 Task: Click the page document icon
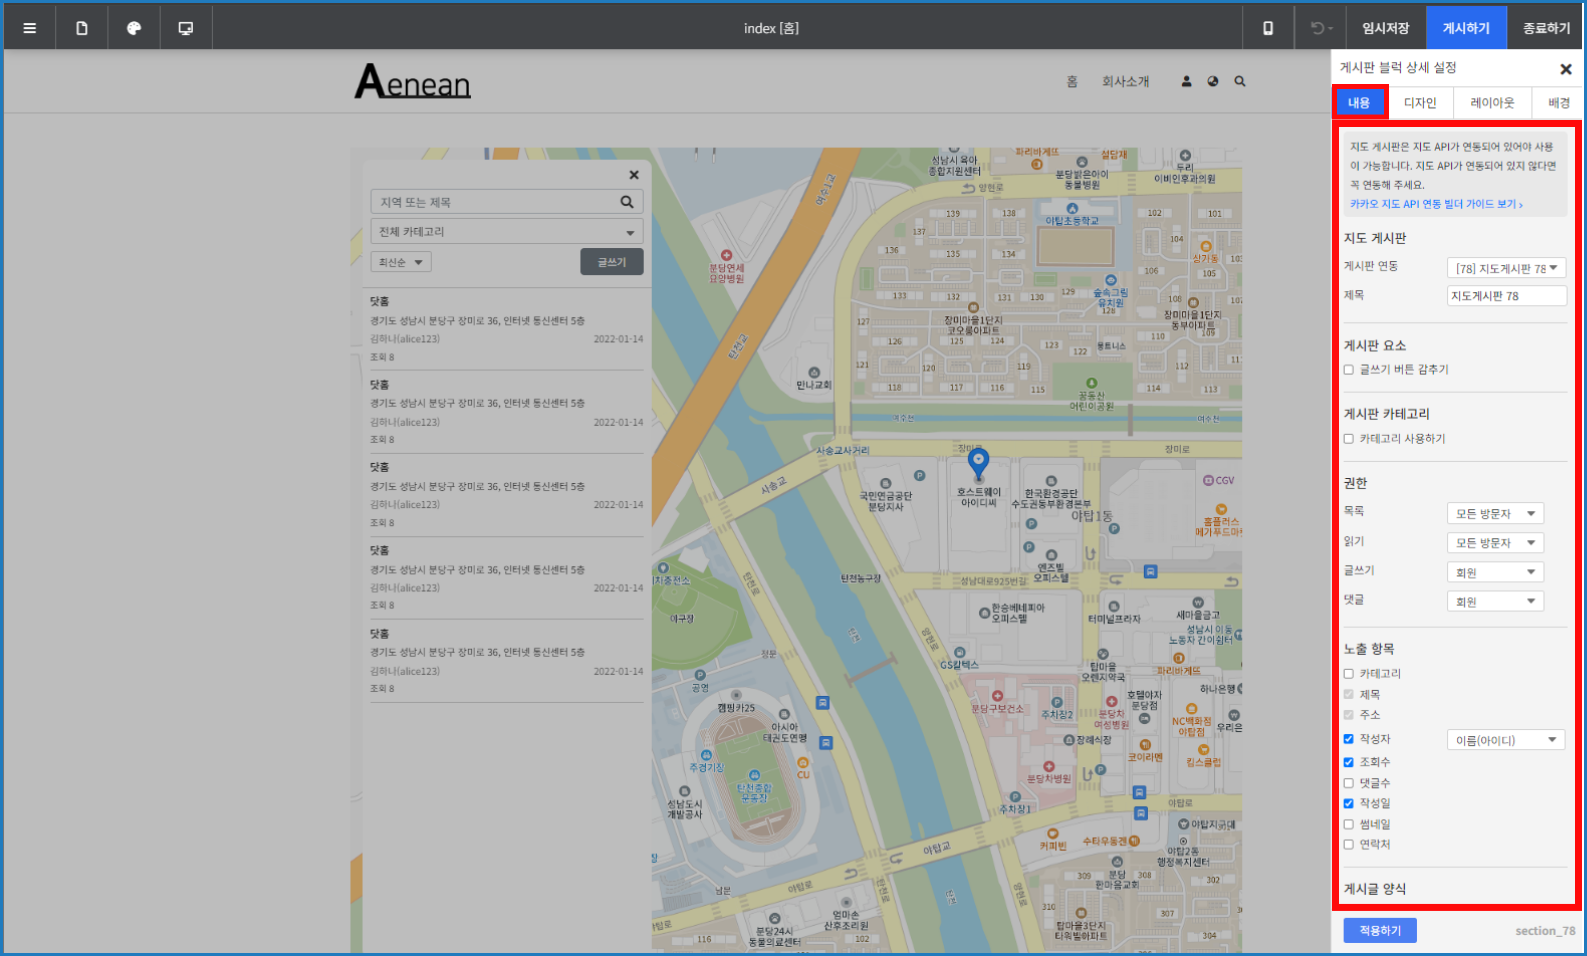(82, 28)
